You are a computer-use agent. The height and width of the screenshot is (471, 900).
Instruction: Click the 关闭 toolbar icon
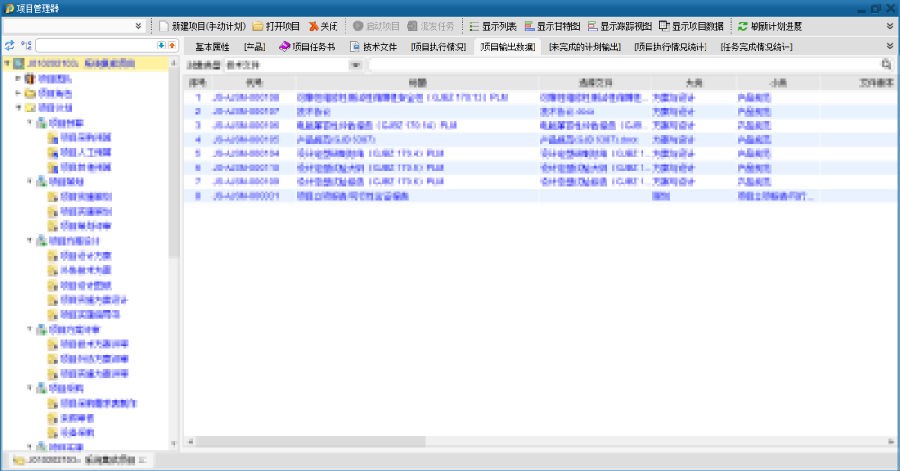point(324,26)
